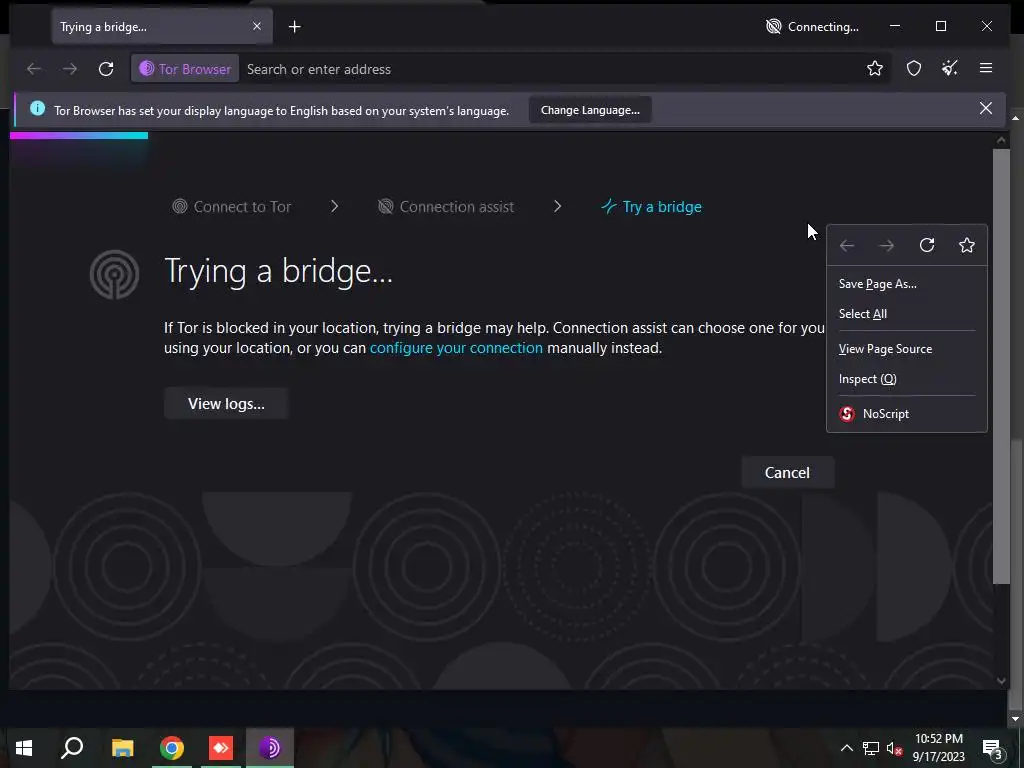
Task: Open the Windows Start menu
Action: [x=24, y=748]
